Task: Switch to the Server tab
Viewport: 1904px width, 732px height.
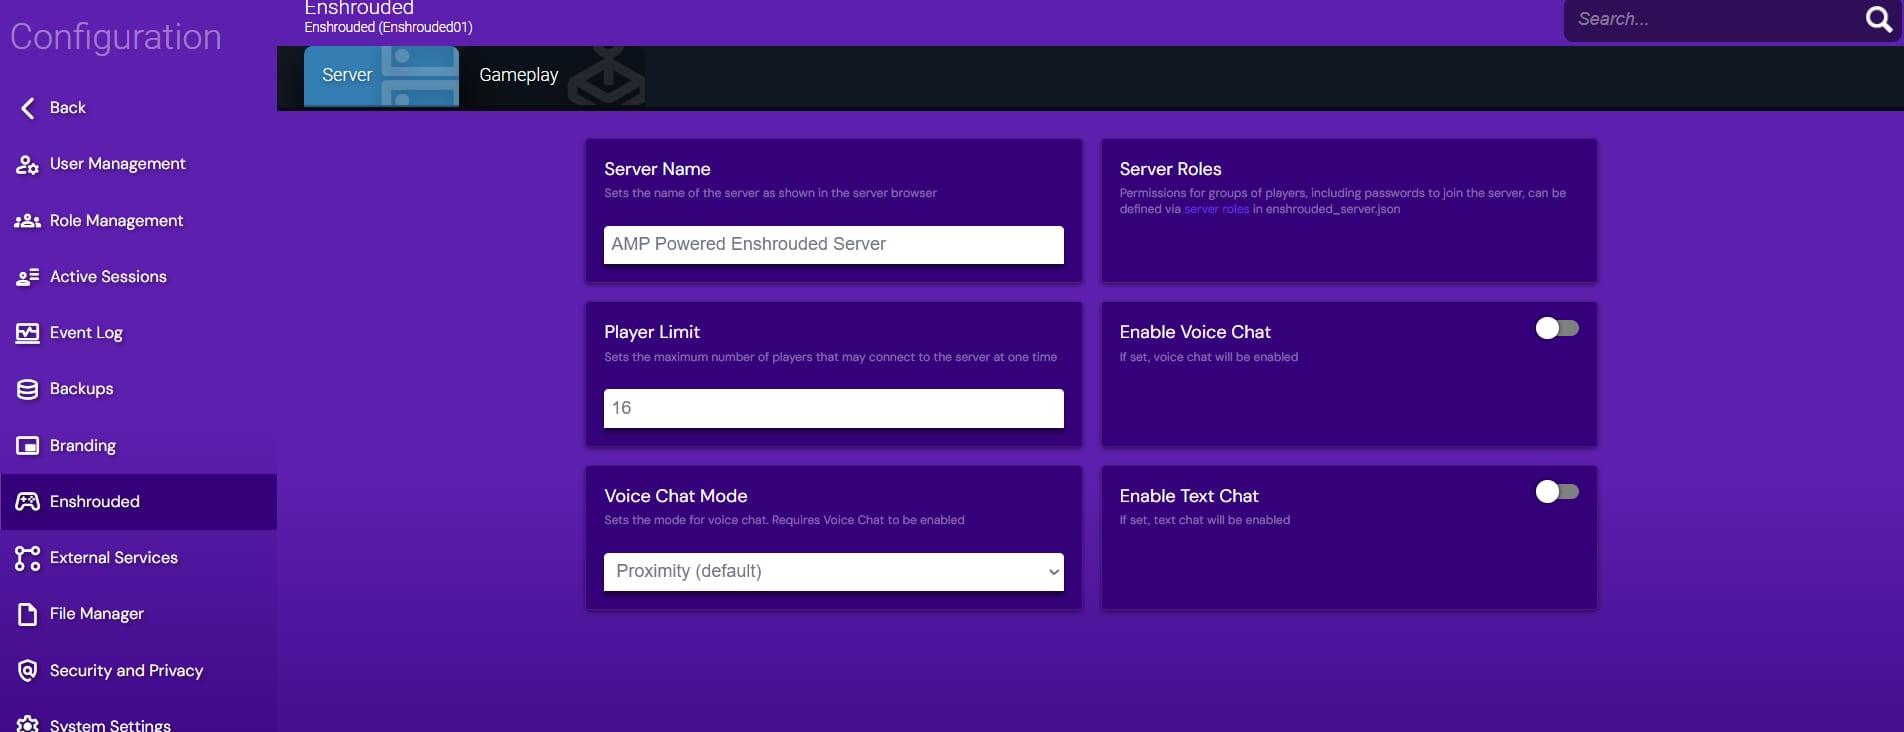Action: point(381,76)
